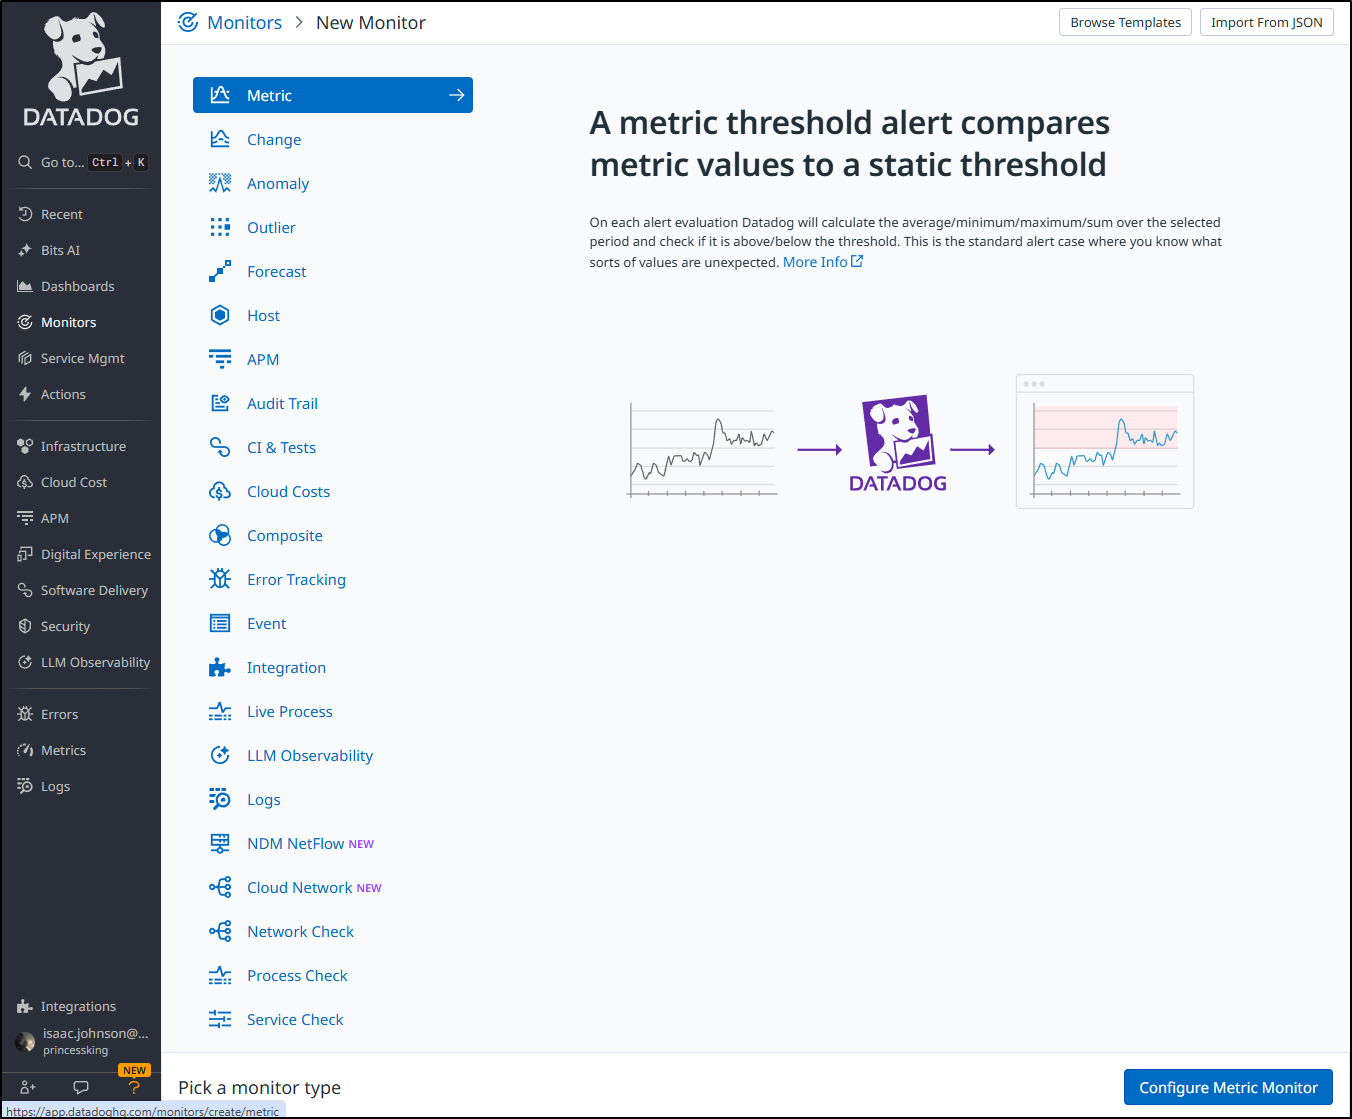The width and height of the screenshot is (1352, 1119).
Task: Click the CI & Tests icon
Action: 220,447
